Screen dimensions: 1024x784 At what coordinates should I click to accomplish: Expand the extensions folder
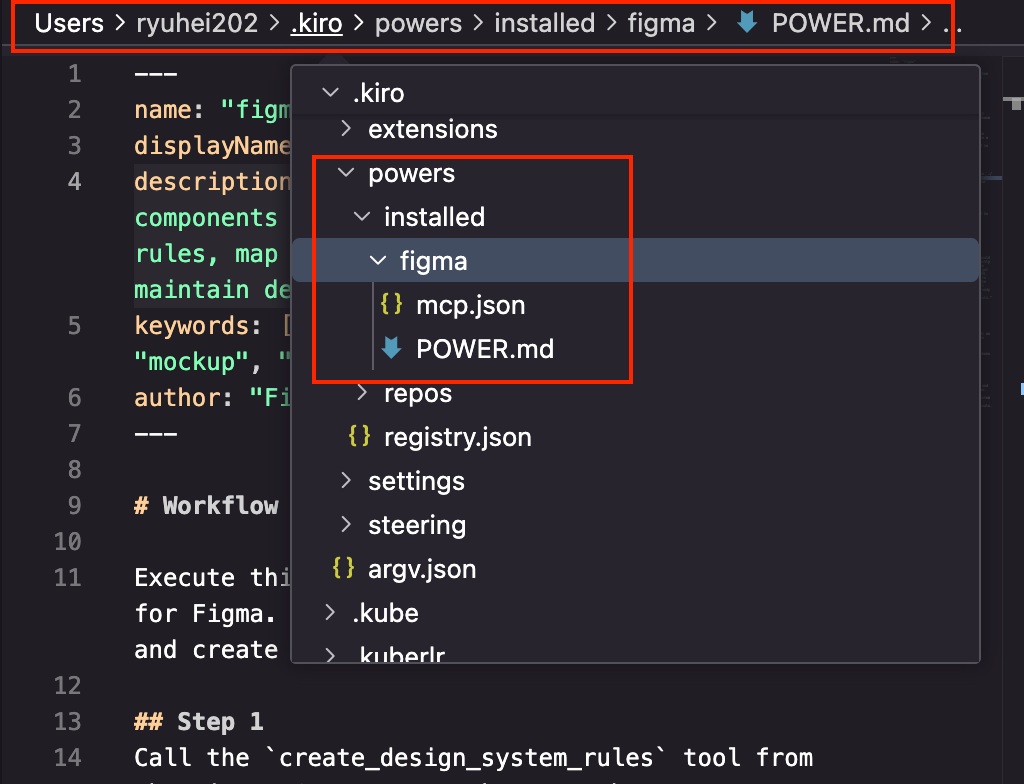(x=345, y=129)
